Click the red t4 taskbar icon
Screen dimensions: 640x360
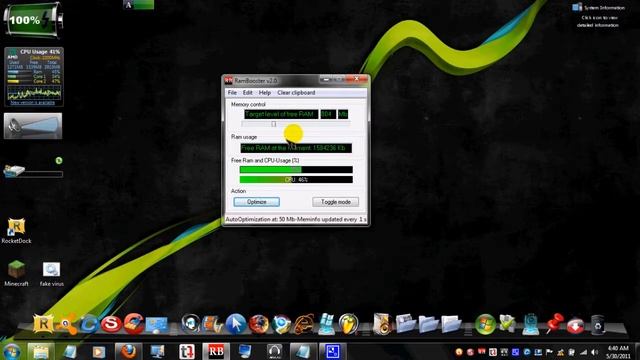[187, 351]
